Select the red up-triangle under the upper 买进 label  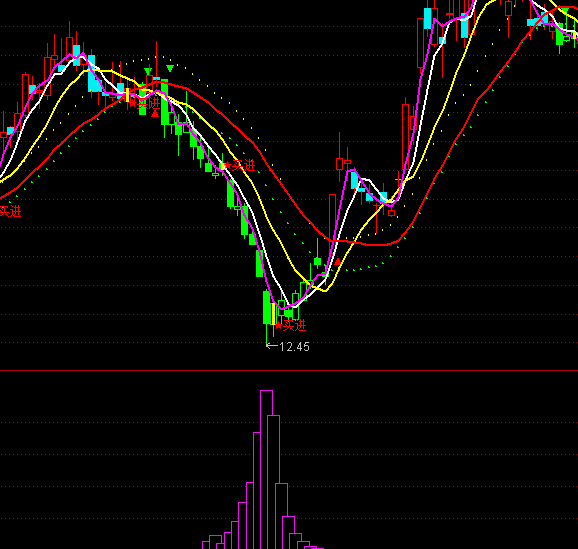[155, 114]
